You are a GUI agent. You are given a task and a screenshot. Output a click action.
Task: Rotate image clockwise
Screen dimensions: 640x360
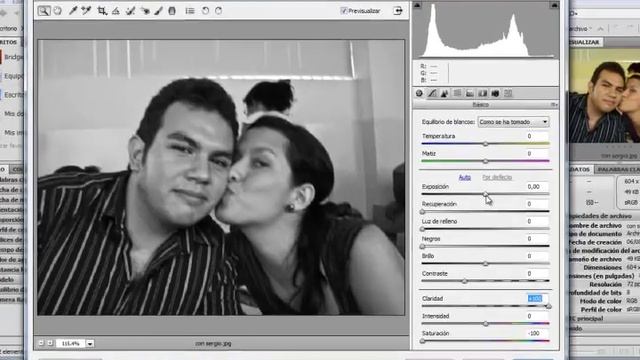click(x=218, y=11)
